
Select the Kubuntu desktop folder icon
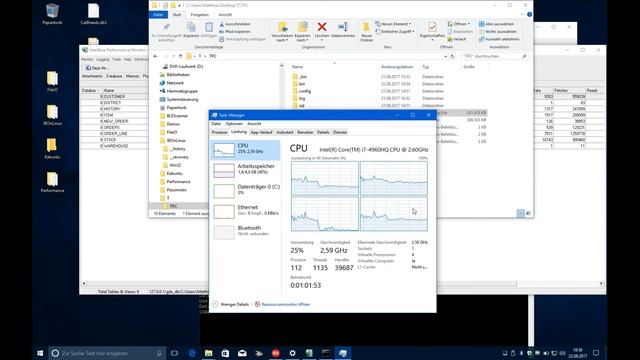52,149
